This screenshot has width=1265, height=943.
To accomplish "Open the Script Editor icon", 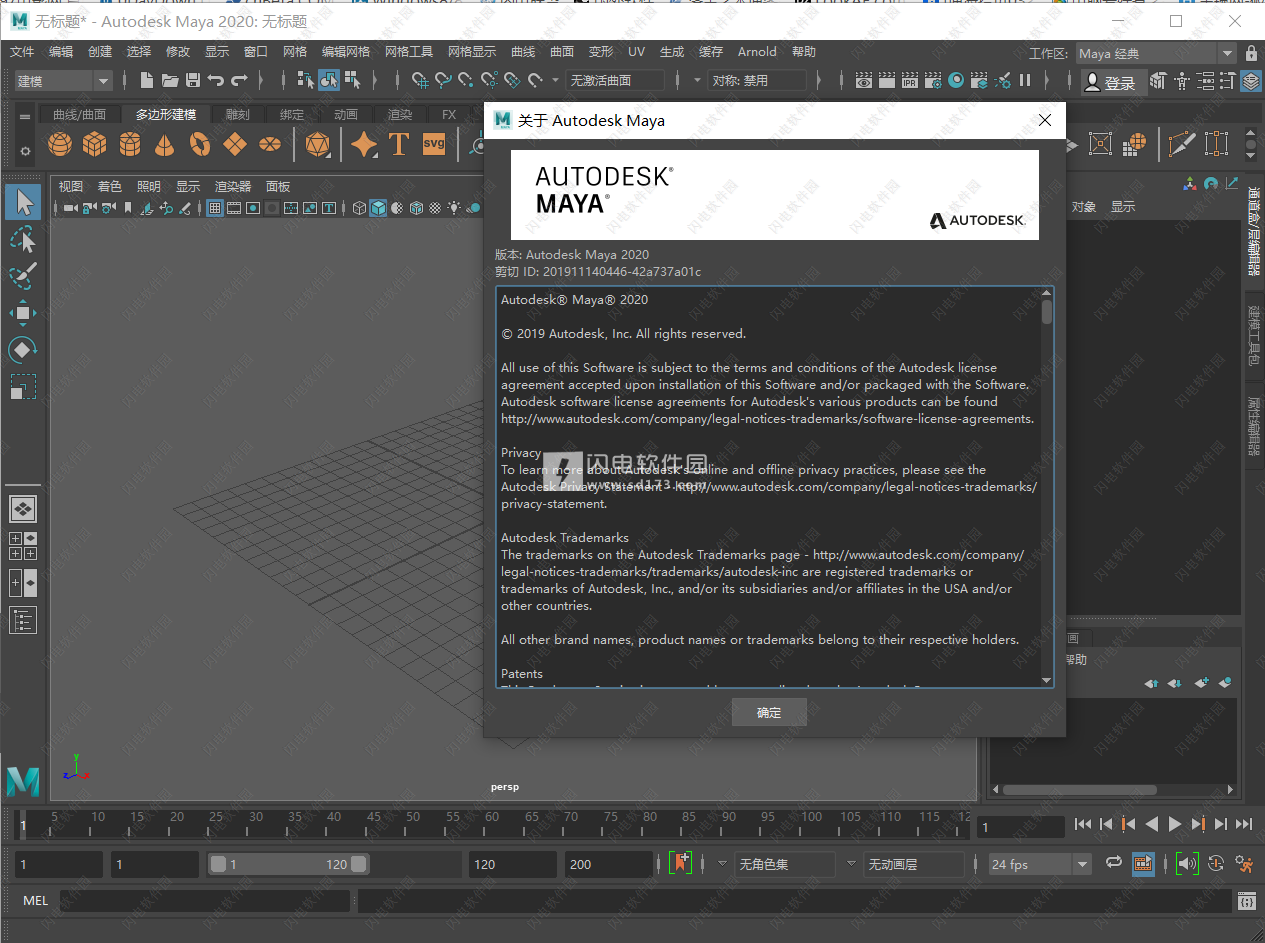I will click(x=1246, y=901).
